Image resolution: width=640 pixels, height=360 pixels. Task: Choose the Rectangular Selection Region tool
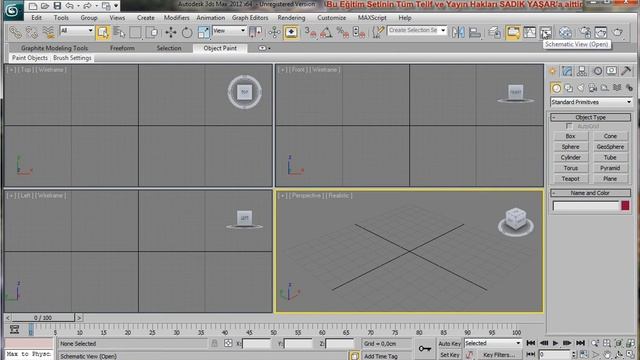pos(136,32)
